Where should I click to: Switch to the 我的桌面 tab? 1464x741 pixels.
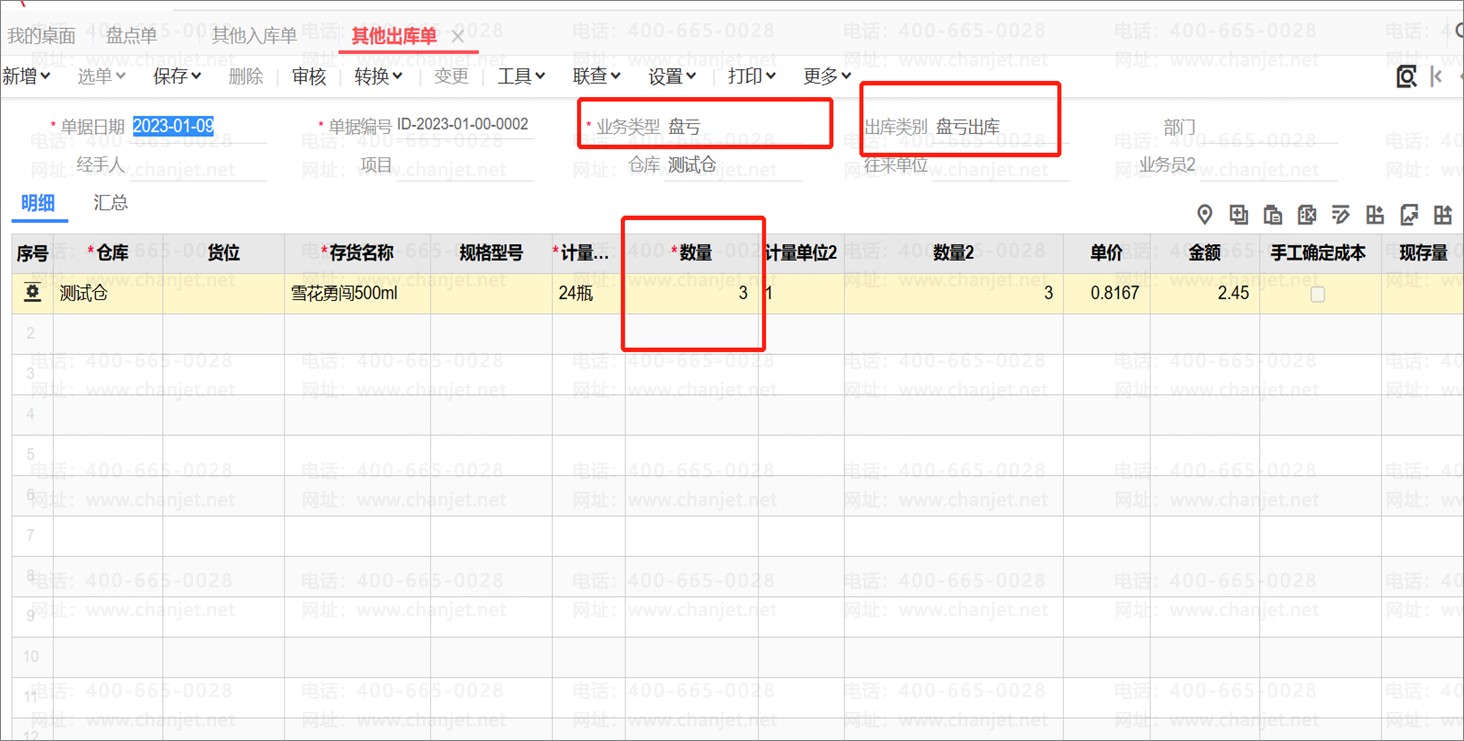click(x=42, y=36)
